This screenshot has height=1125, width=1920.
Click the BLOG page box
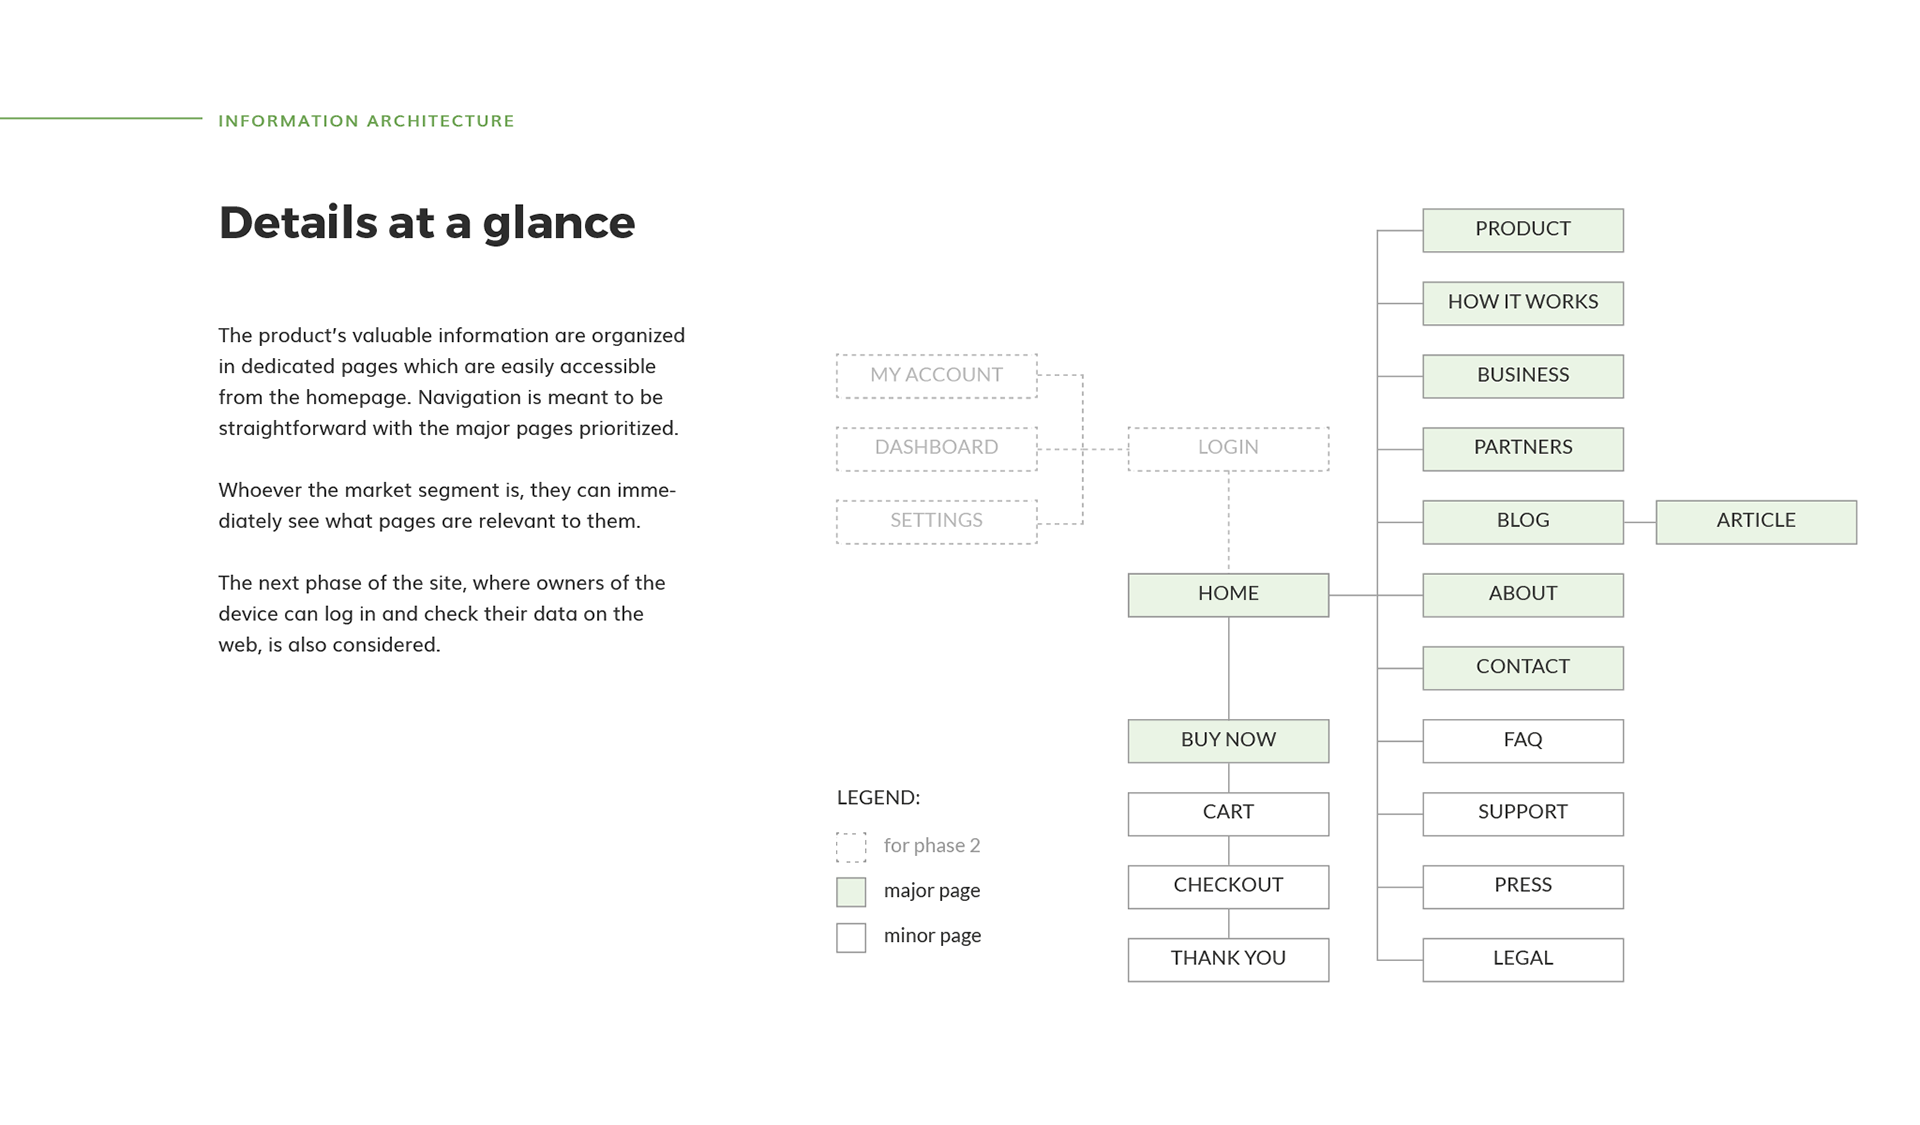[x=1522, y=521]
